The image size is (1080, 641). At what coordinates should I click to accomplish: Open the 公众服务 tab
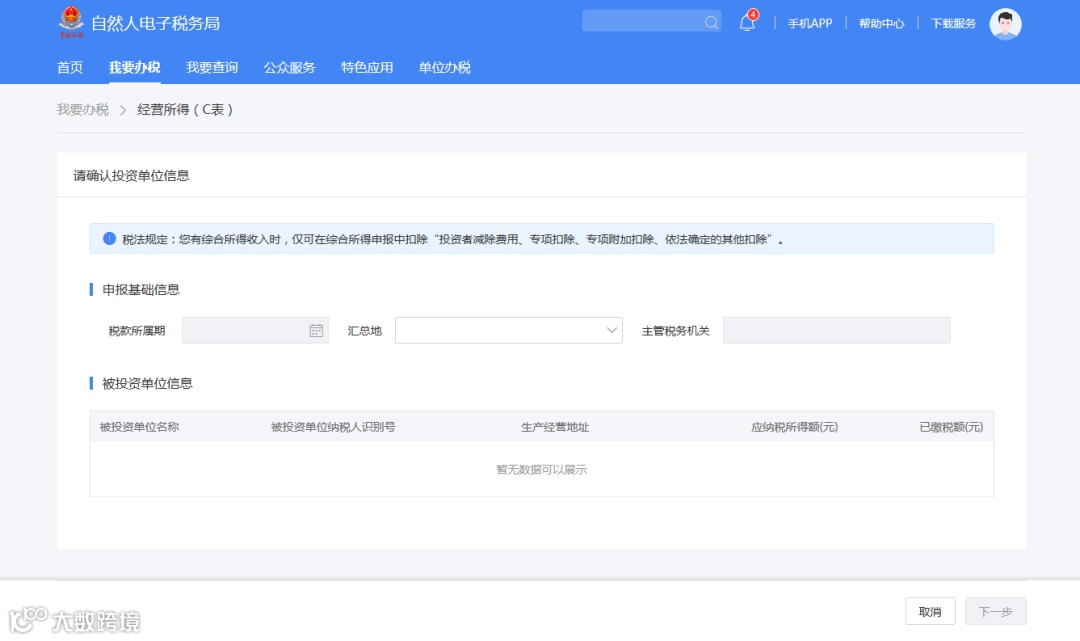click(x=289, y=67)
